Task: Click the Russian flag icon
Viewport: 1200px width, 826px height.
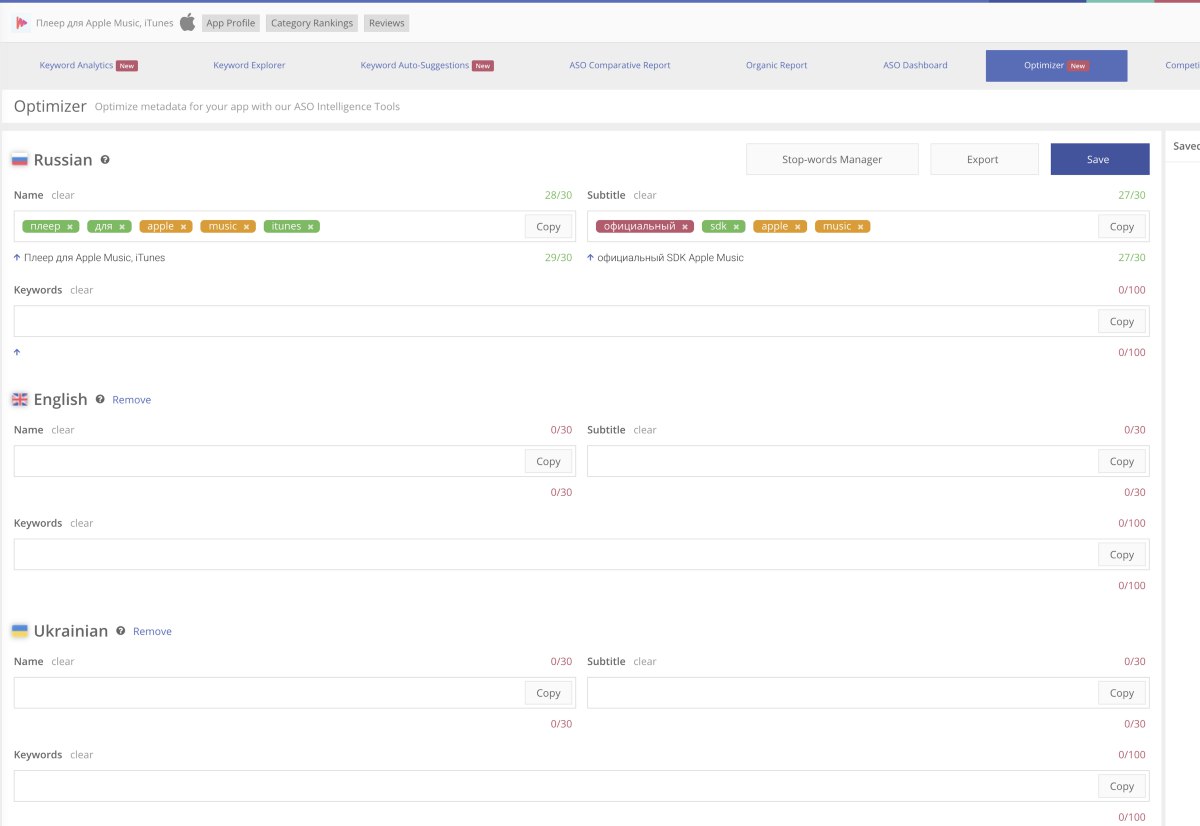Action: click(19, 160)
